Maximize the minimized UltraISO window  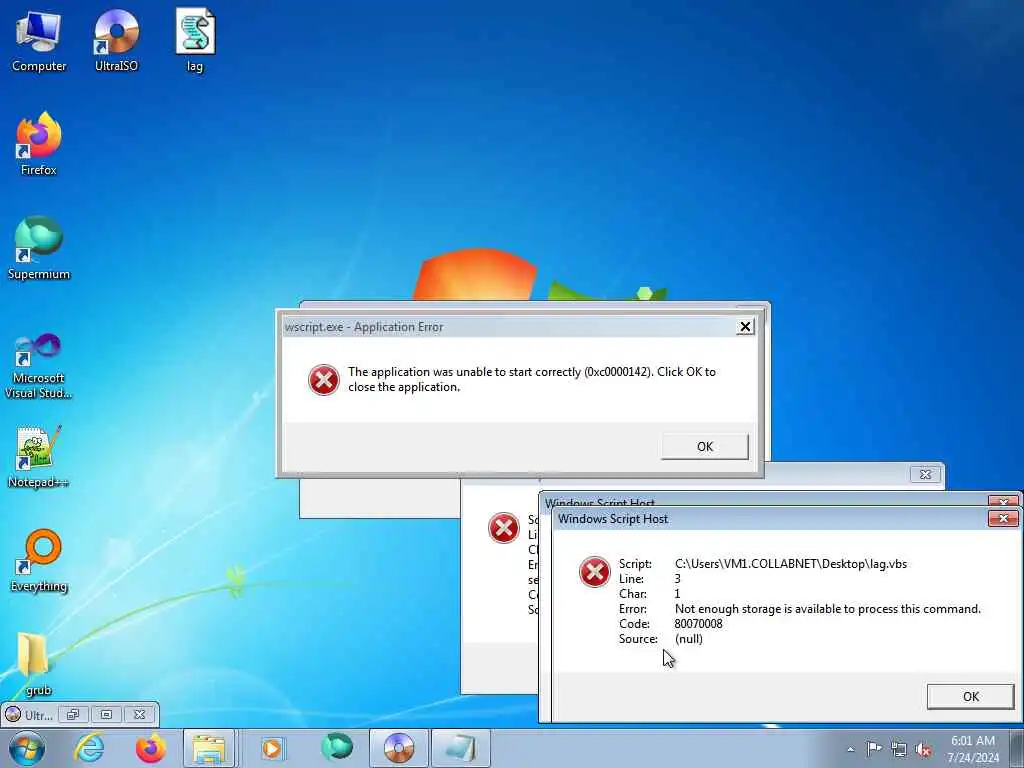tap(106, 714)
